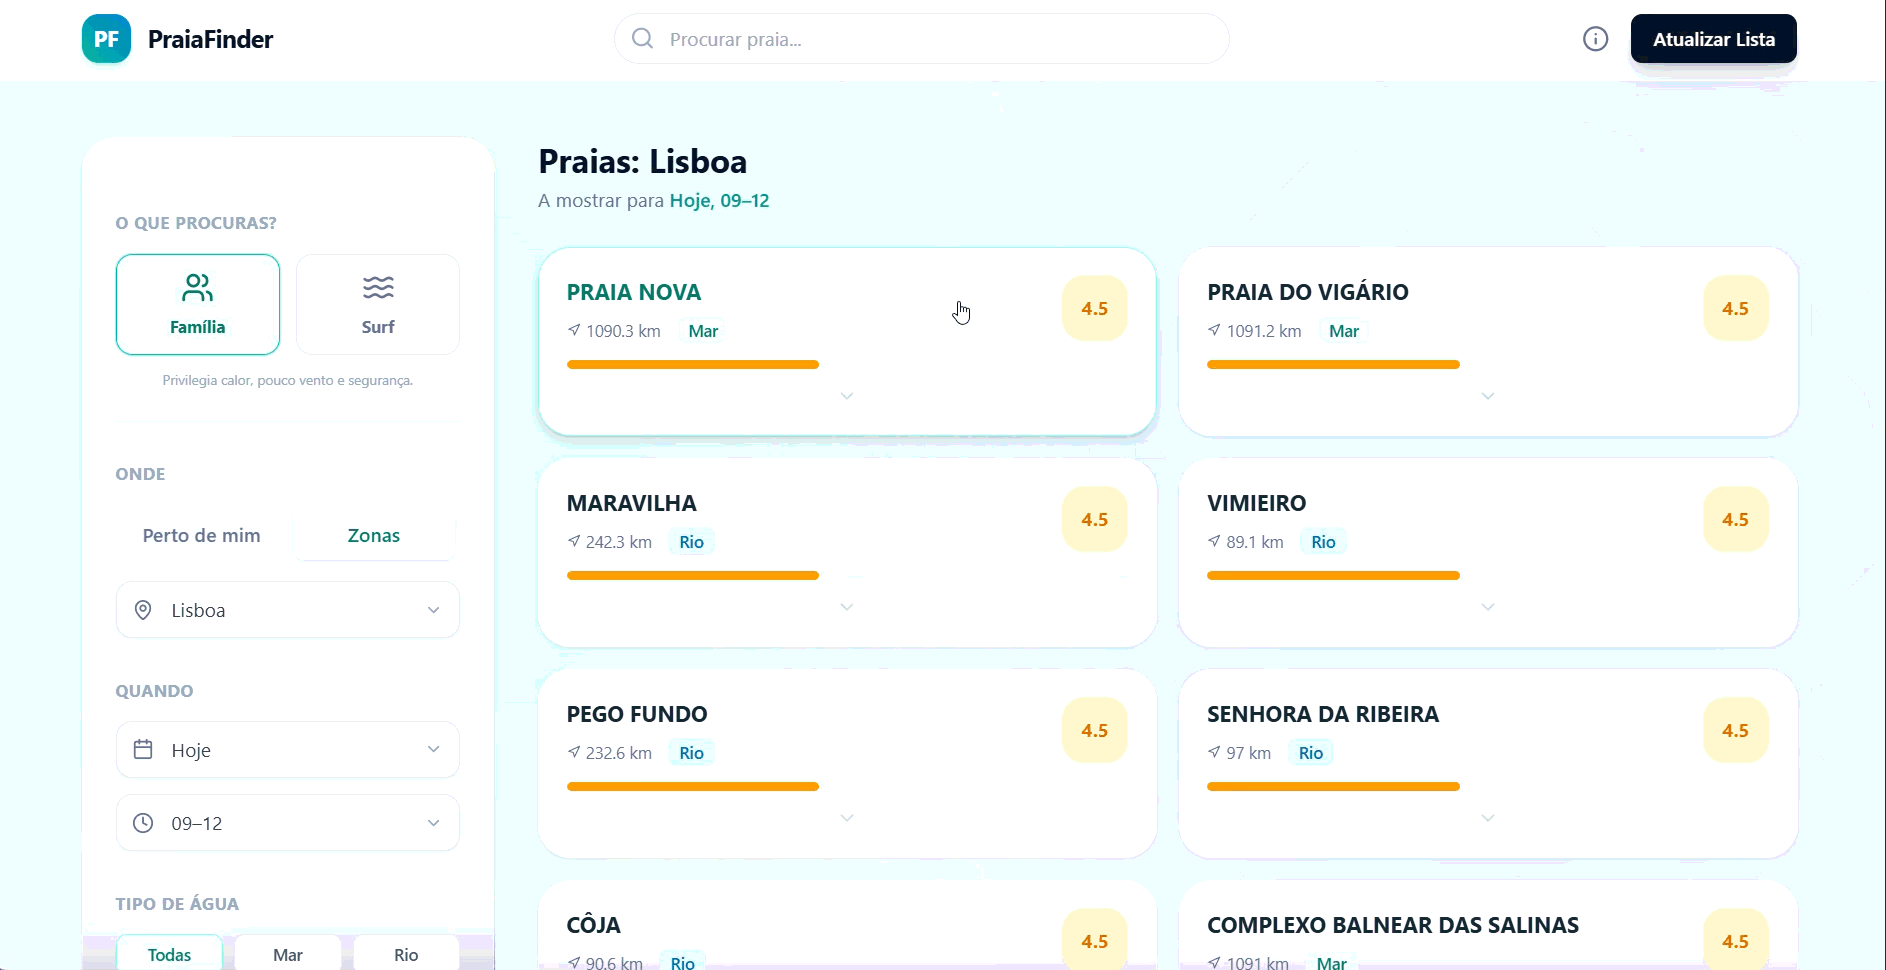Open the Hoje day dropdown
The width and height of the screenshot is (1886, 970).
click(x=288, y=750)
